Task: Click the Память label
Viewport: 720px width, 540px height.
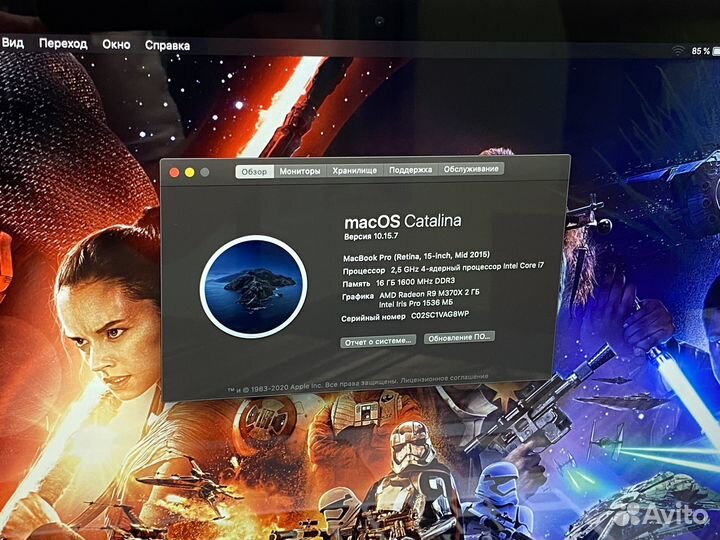Action: [x=356, y=284]
